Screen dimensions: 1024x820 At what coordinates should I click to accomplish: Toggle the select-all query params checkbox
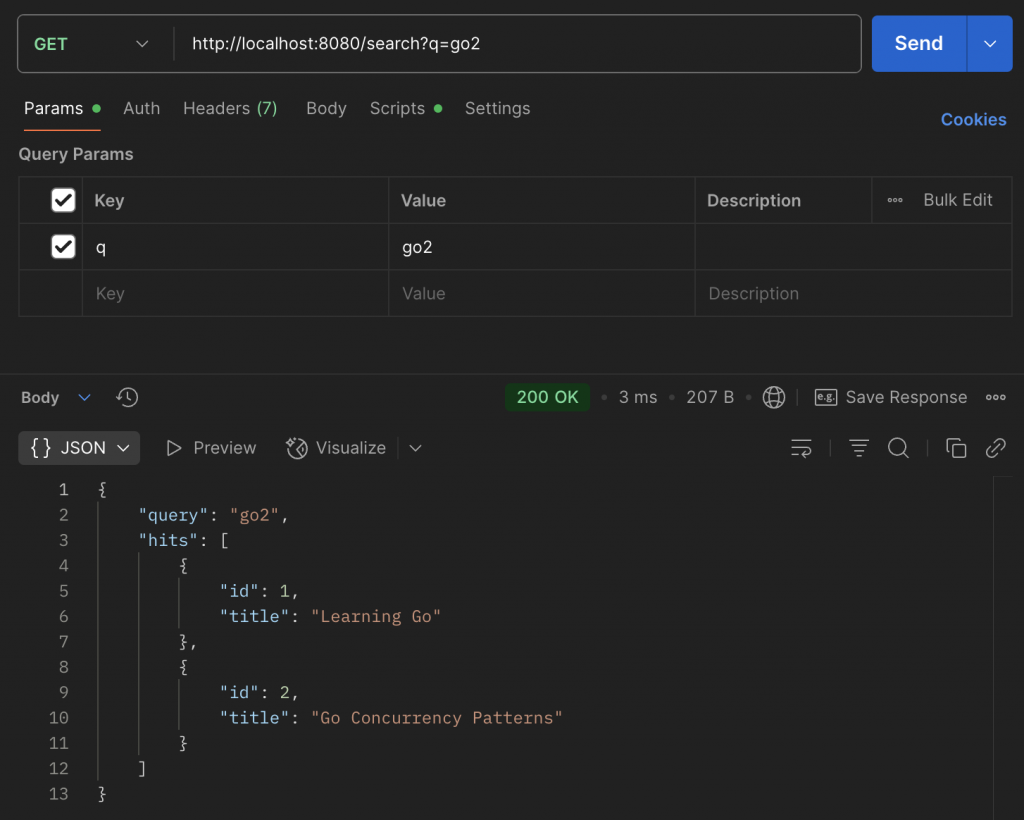(x=63, y=200)
